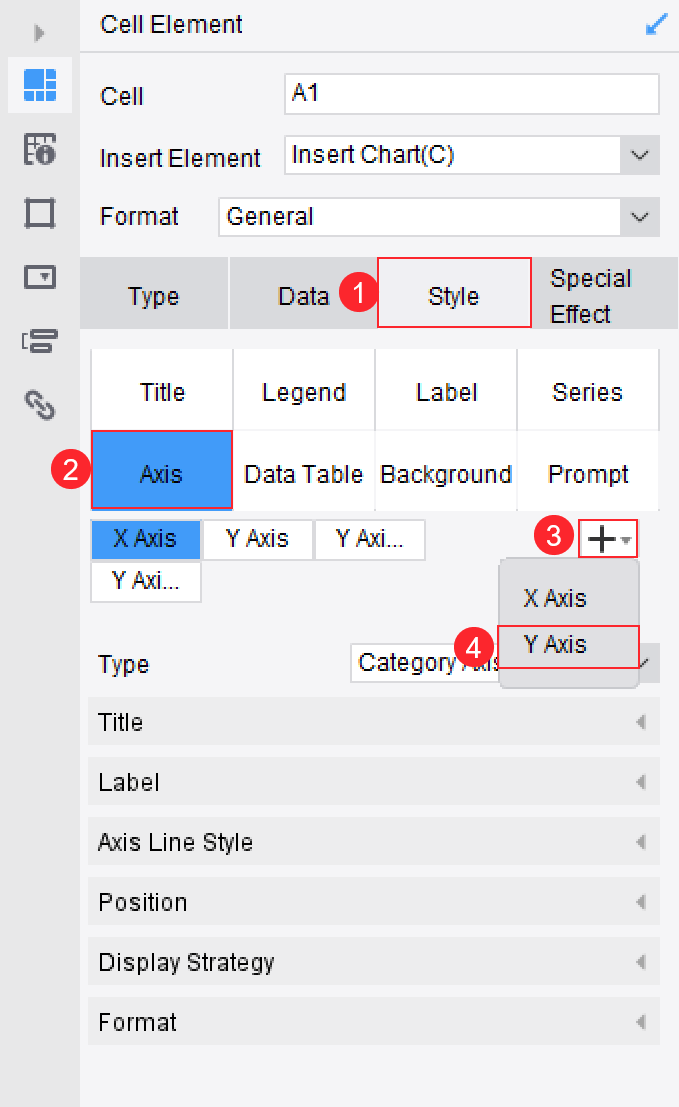Expand the collapsed sidebar arrow
The width and height of the screenshot is (679, 1107).
[40, 32]
